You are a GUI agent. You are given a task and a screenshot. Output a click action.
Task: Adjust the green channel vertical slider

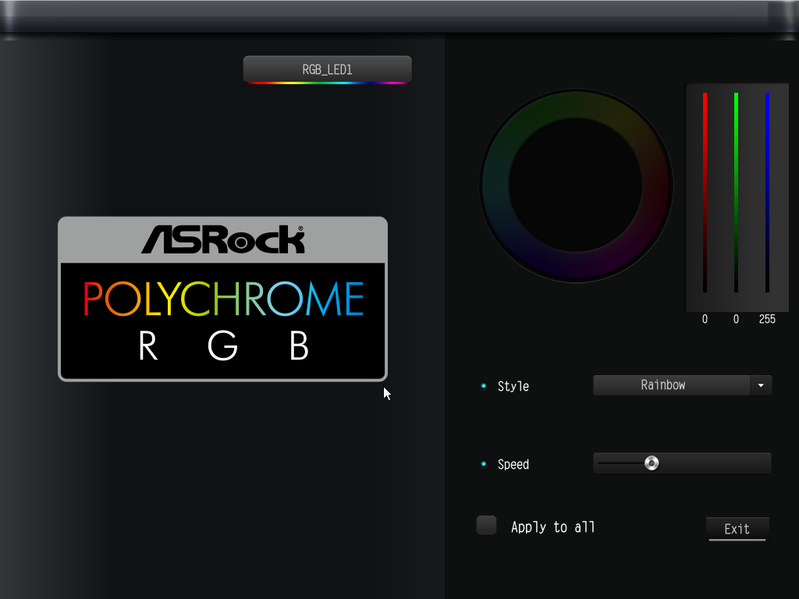coord(736,193)
